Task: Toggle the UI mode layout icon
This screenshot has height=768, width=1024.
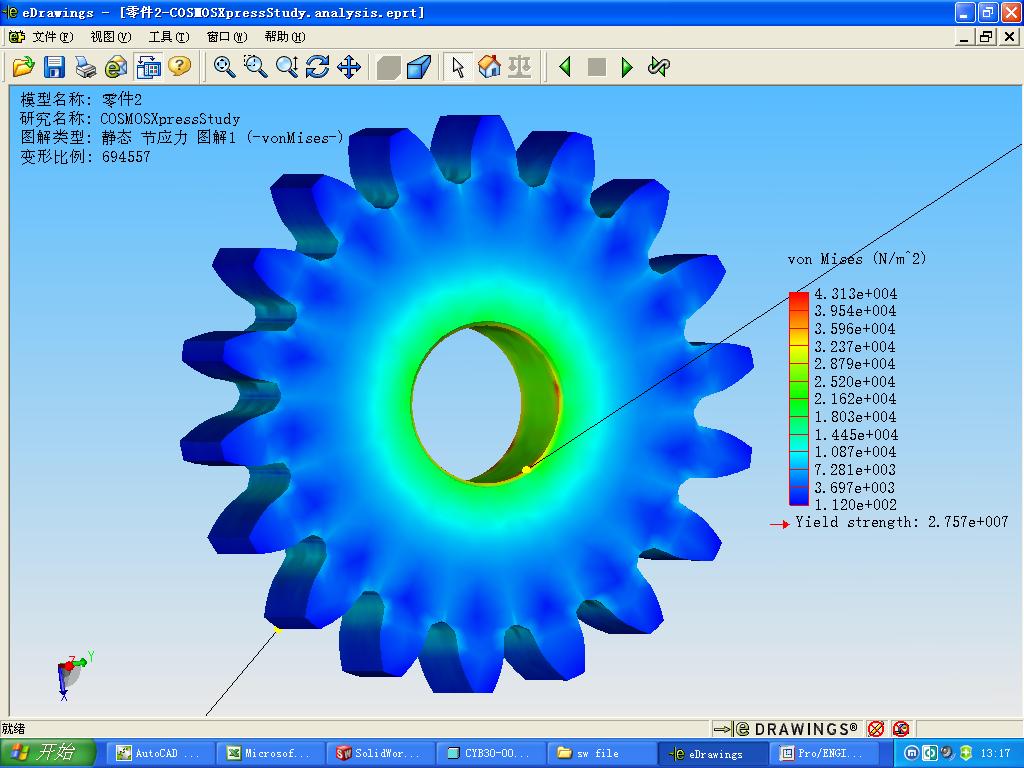Action: tap(148, 67)
